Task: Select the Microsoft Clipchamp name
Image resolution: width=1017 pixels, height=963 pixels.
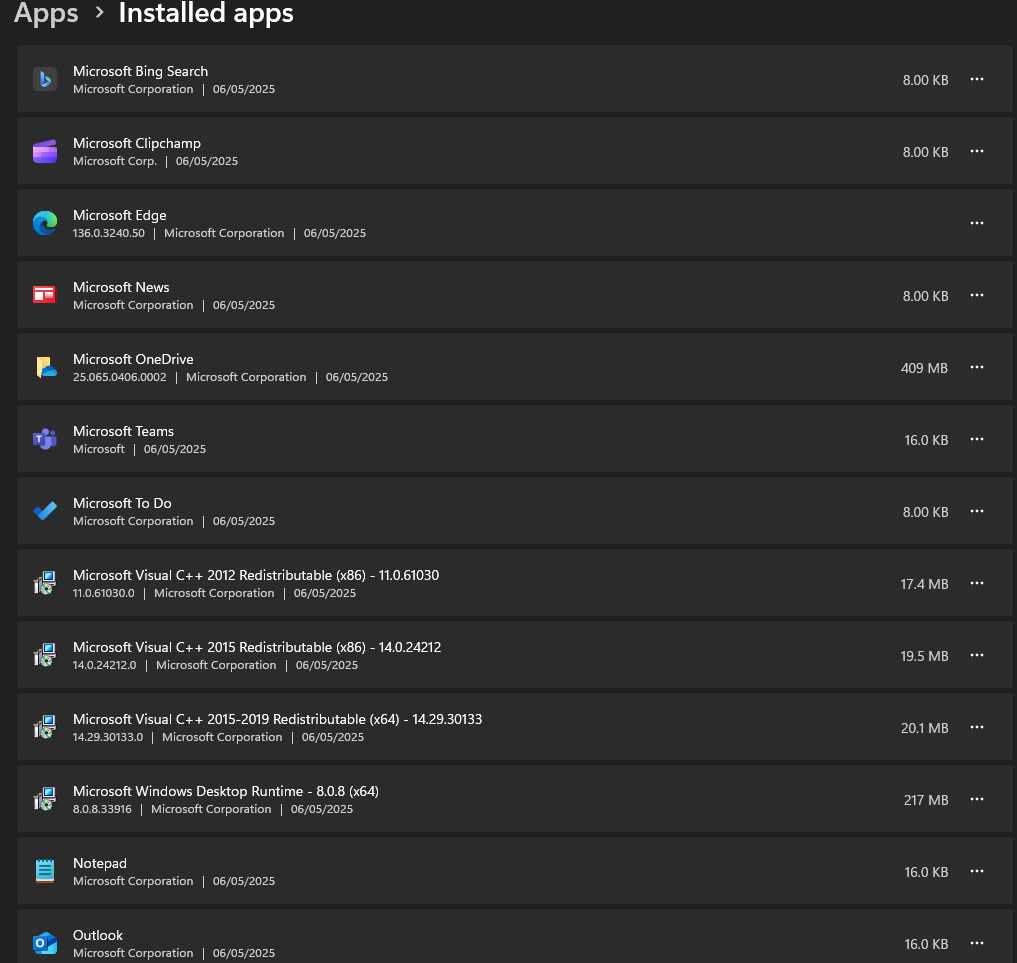Action: coord(137,143)
